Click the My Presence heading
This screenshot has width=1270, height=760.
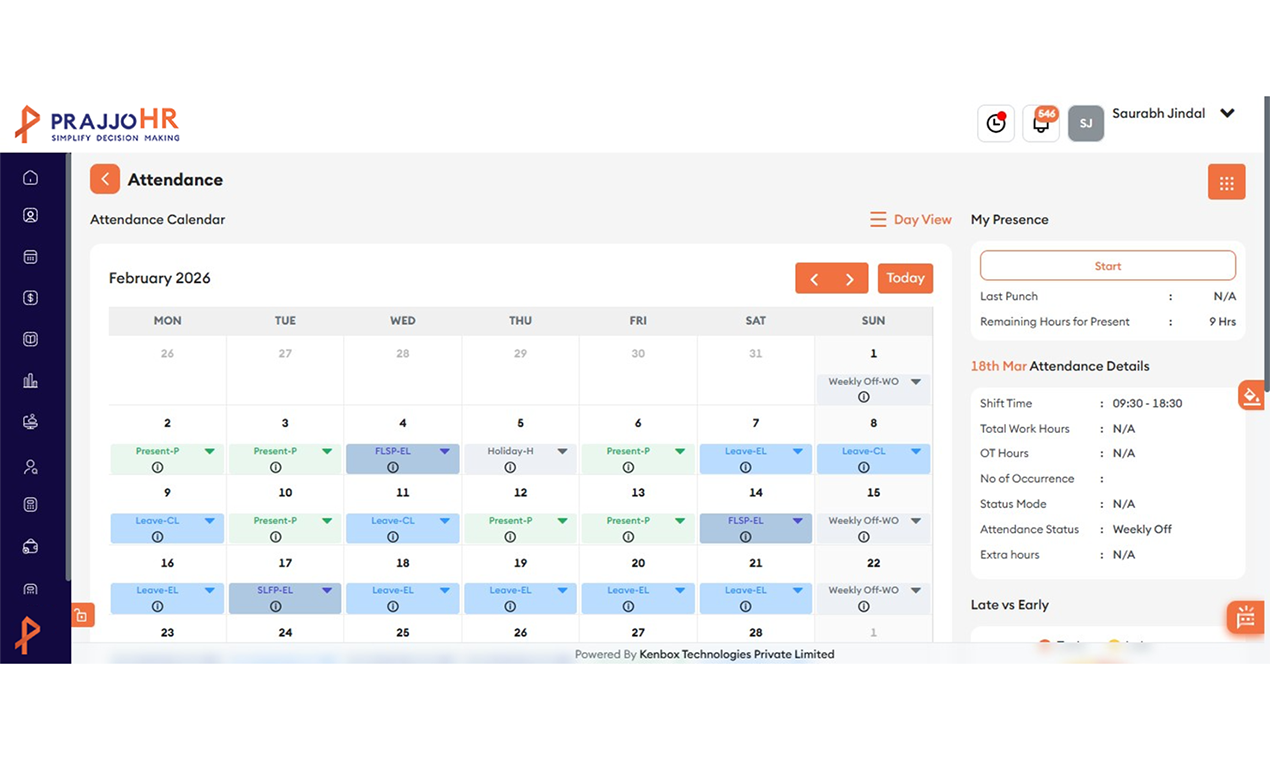[1010, 220]
